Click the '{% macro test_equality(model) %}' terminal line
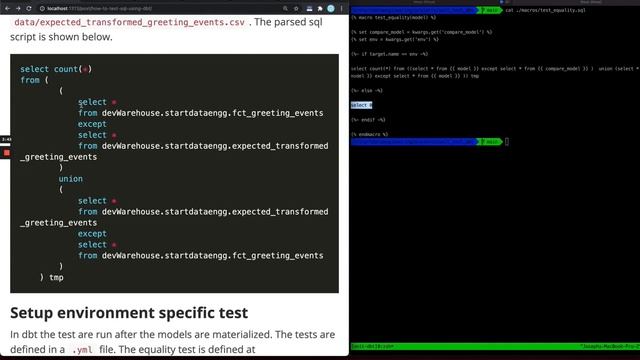 tap(393, 18)
